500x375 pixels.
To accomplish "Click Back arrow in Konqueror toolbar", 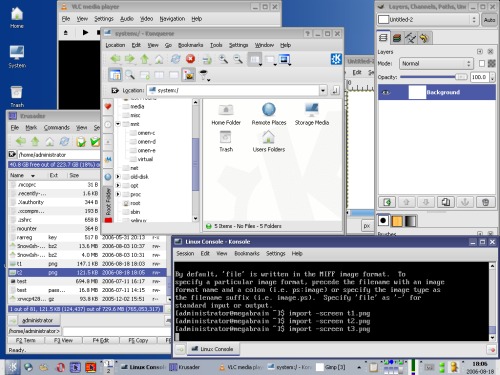I will 115,59.
